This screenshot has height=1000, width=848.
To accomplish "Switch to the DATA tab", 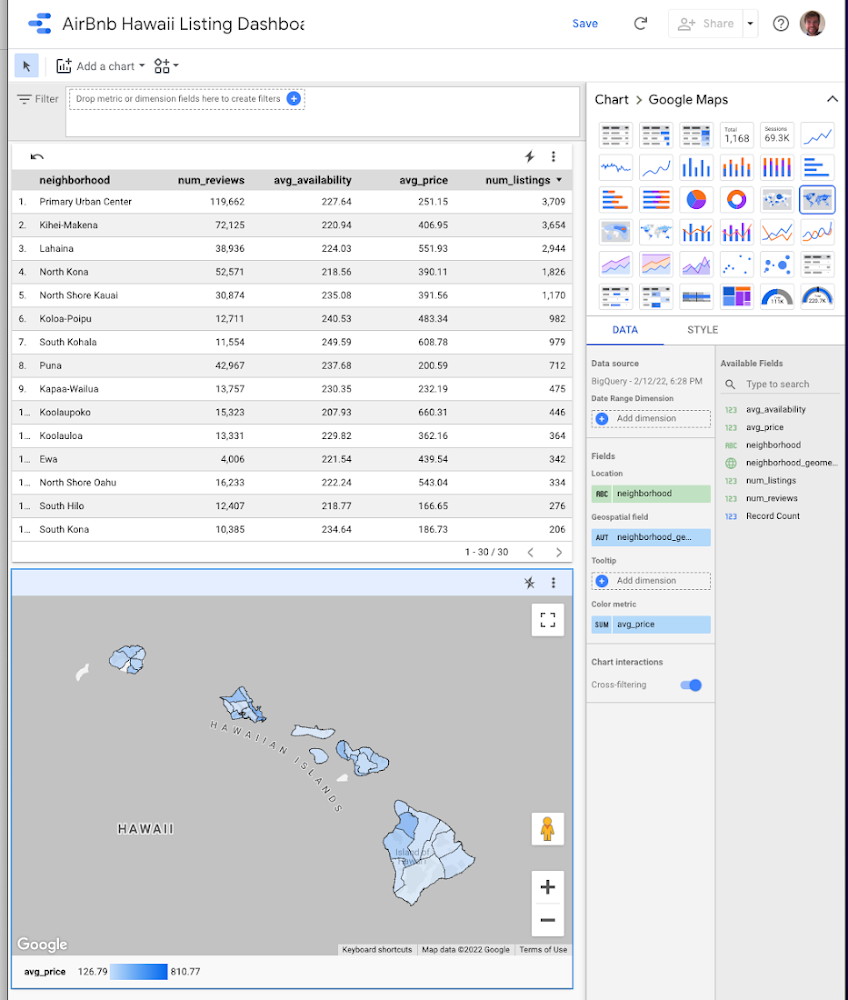I will [x=625, y=330].
